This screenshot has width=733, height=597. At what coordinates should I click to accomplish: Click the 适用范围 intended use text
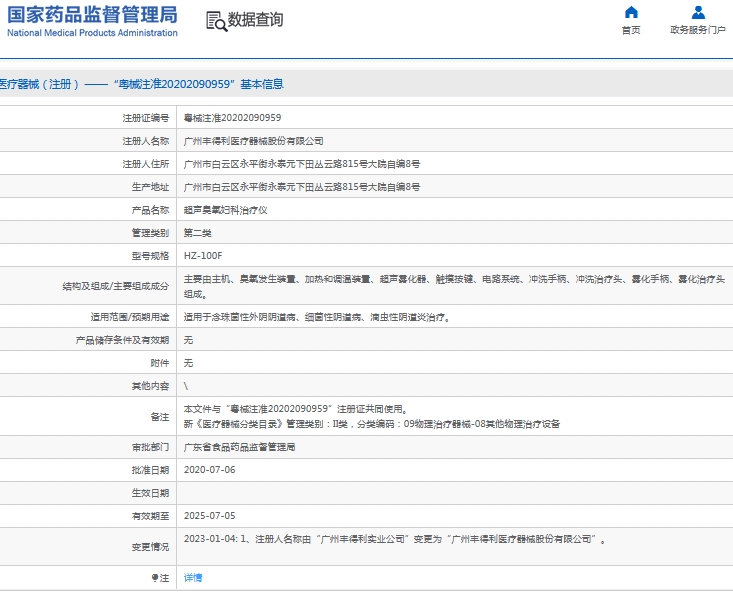tap(317, 317)
